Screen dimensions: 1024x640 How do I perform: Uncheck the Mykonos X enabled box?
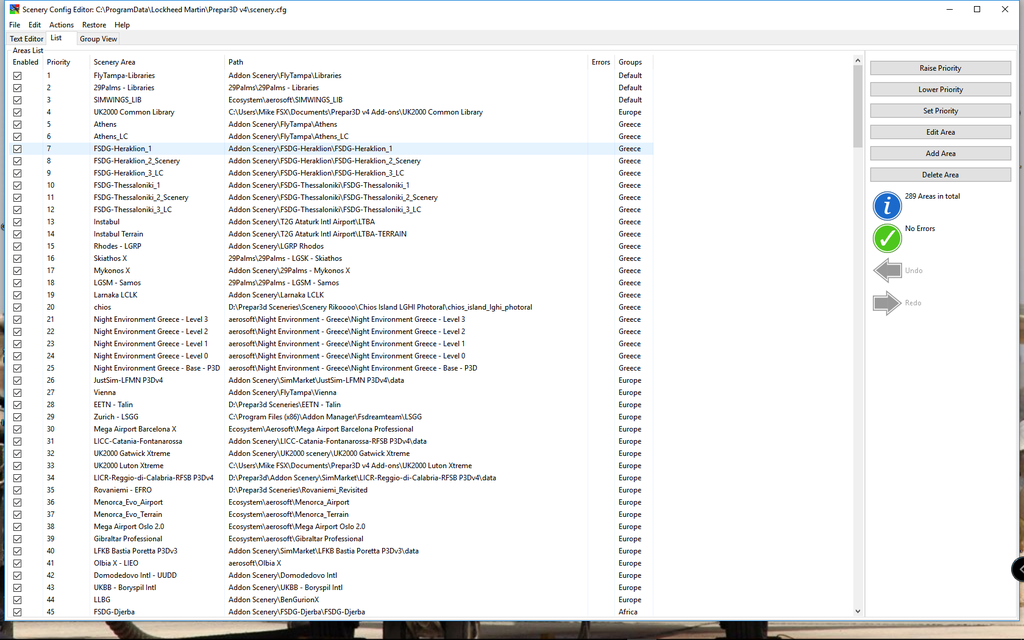(x=18, y=271)
